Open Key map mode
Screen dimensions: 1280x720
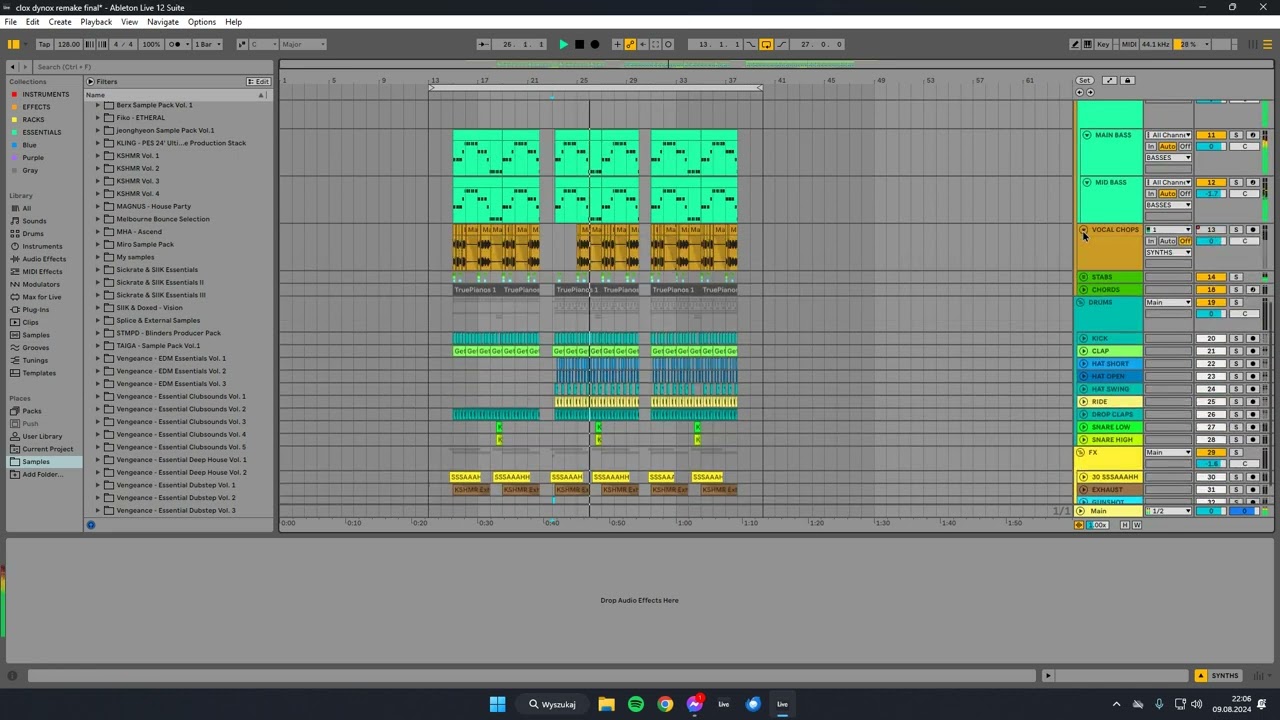click(x=1103, y=44)
